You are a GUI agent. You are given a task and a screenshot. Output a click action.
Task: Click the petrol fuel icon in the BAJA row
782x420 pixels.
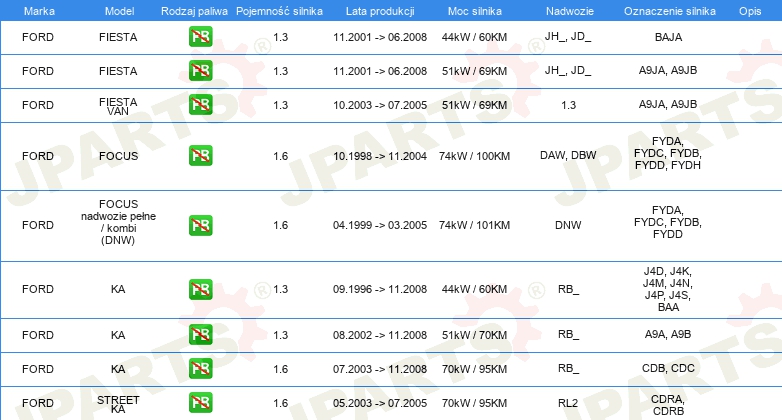200,37
